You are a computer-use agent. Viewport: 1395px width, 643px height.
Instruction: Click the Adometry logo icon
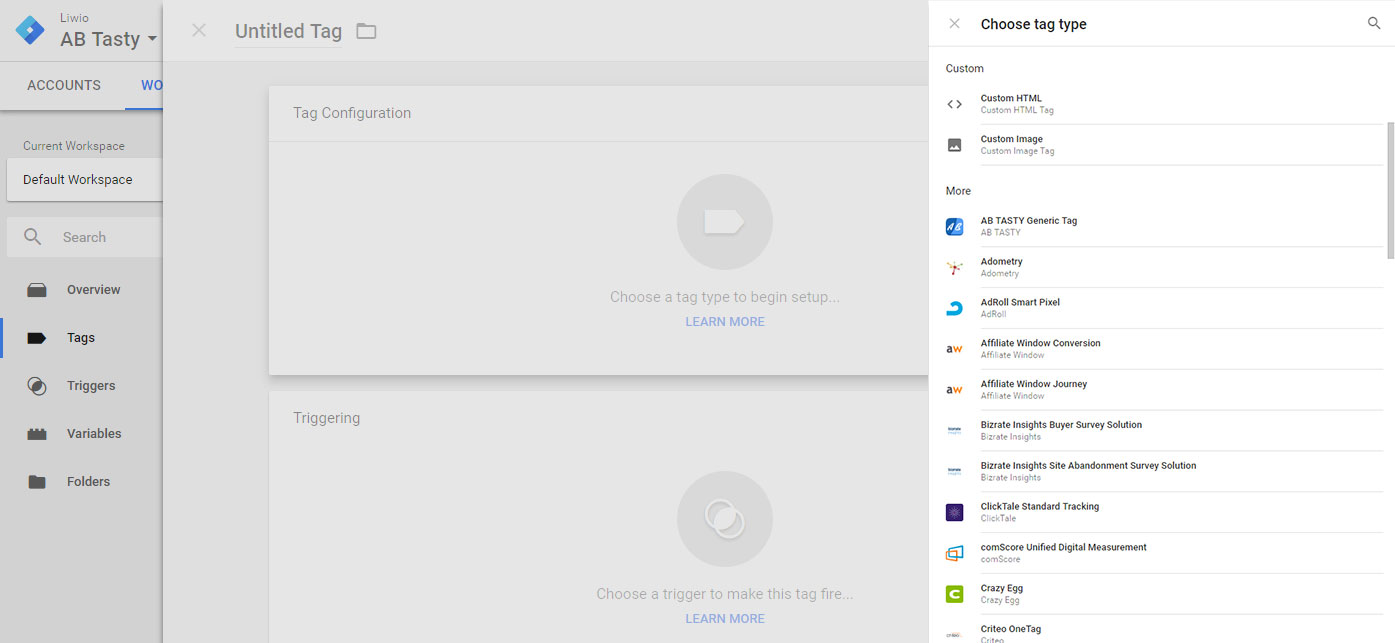pos(955,268)
